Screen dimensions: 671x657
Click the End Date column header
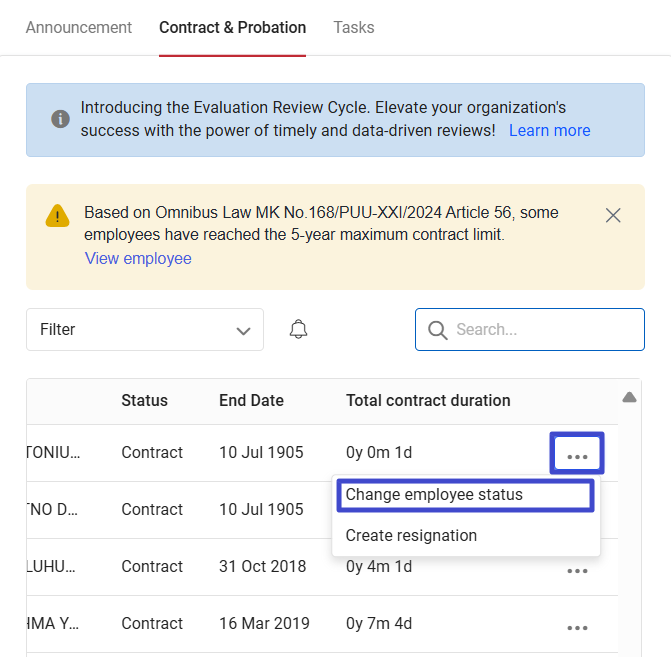click(251, 401)
